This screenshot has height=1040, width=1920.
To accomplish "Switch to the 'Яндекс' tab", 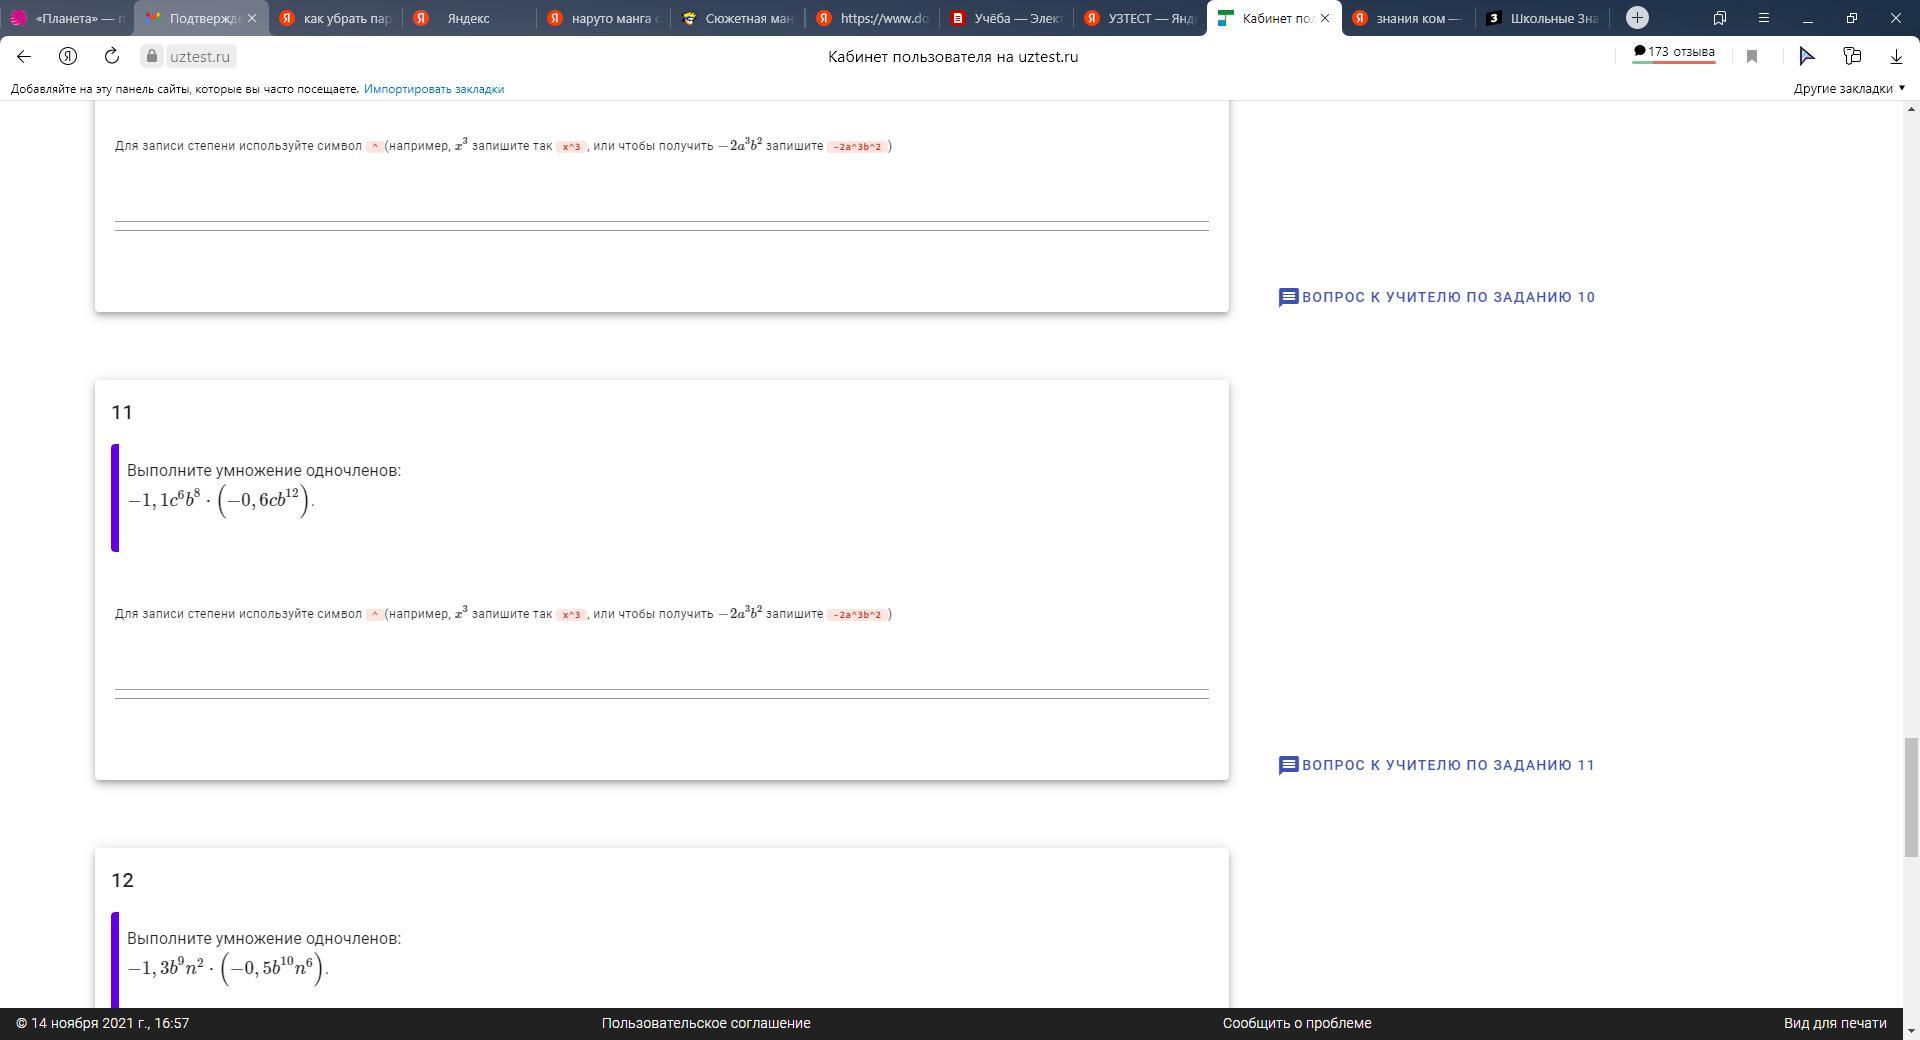I will pos(469,18).
